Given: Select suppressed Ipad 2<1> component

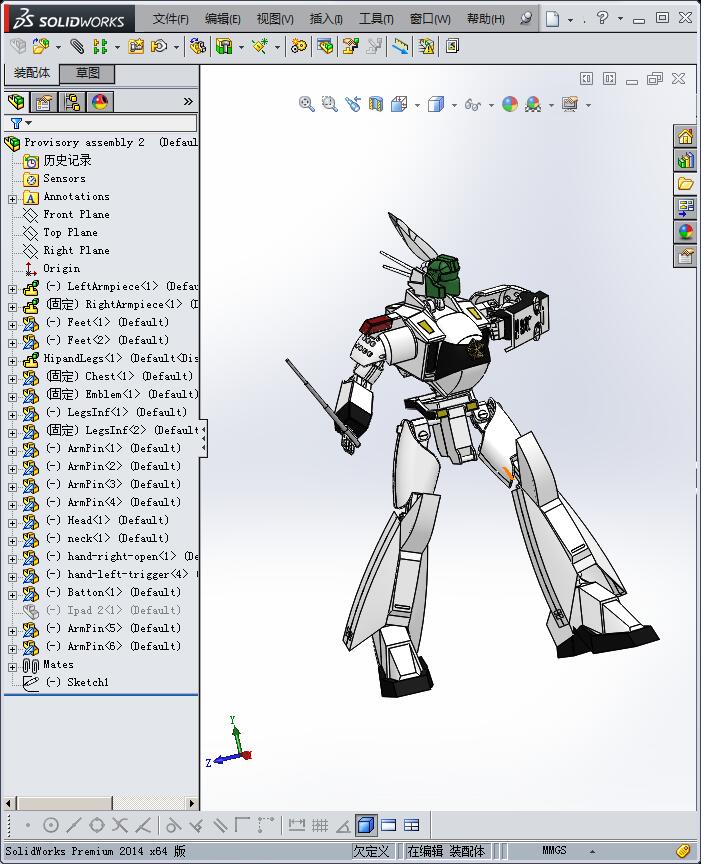Looking at the screenshot, I should coord(114,611).
